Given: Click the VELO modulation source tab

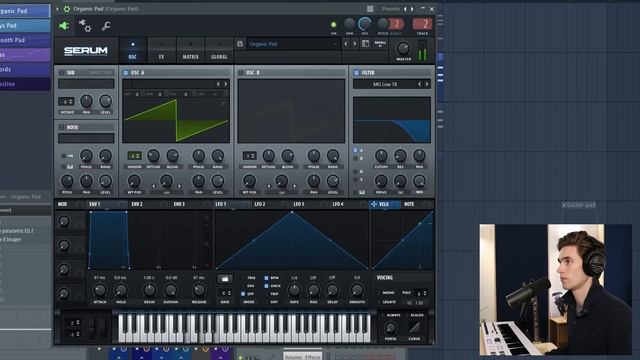Looking at the screenshot, I should point(384,204).
